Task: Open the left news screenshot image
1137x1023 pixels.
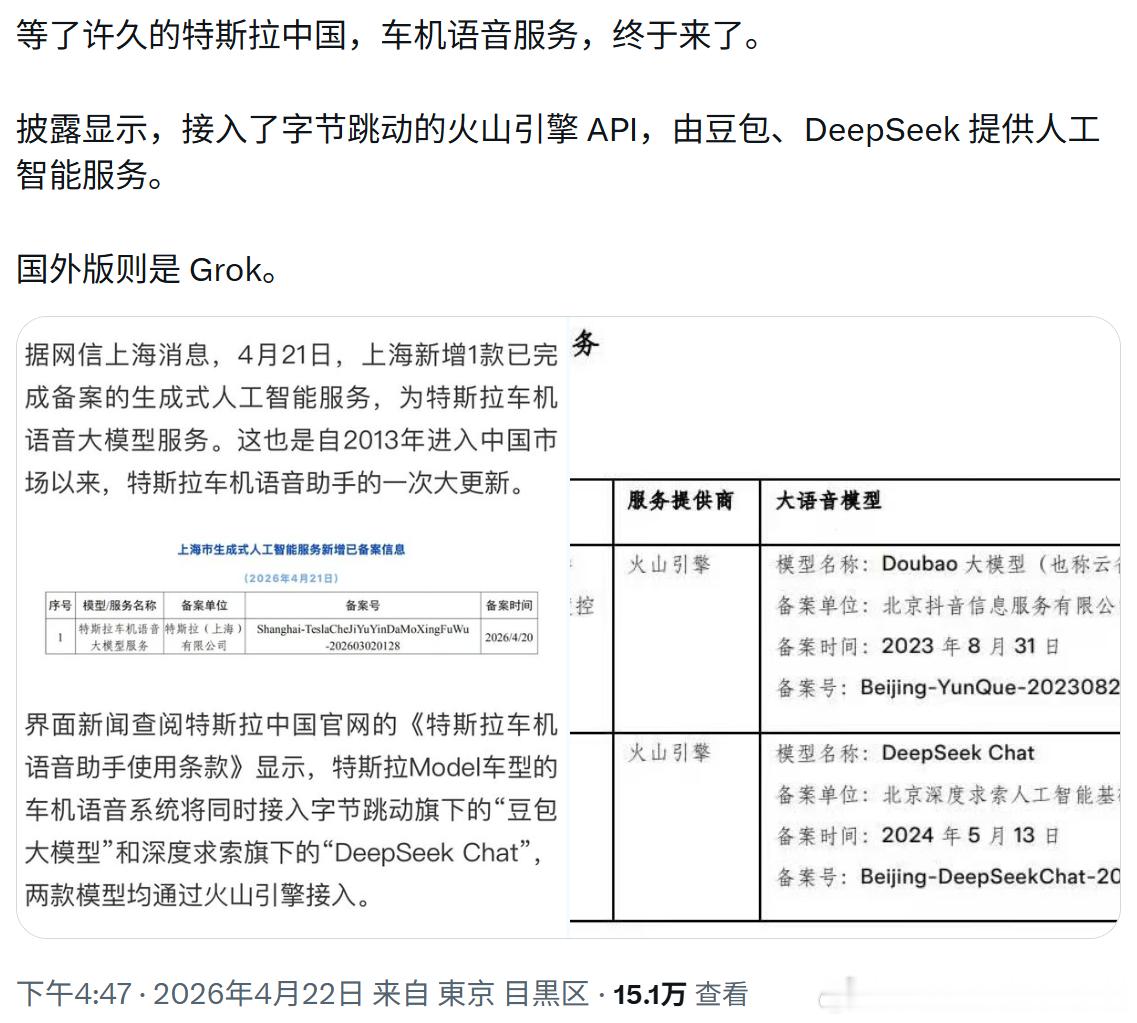Action: [x=293, y=627]
